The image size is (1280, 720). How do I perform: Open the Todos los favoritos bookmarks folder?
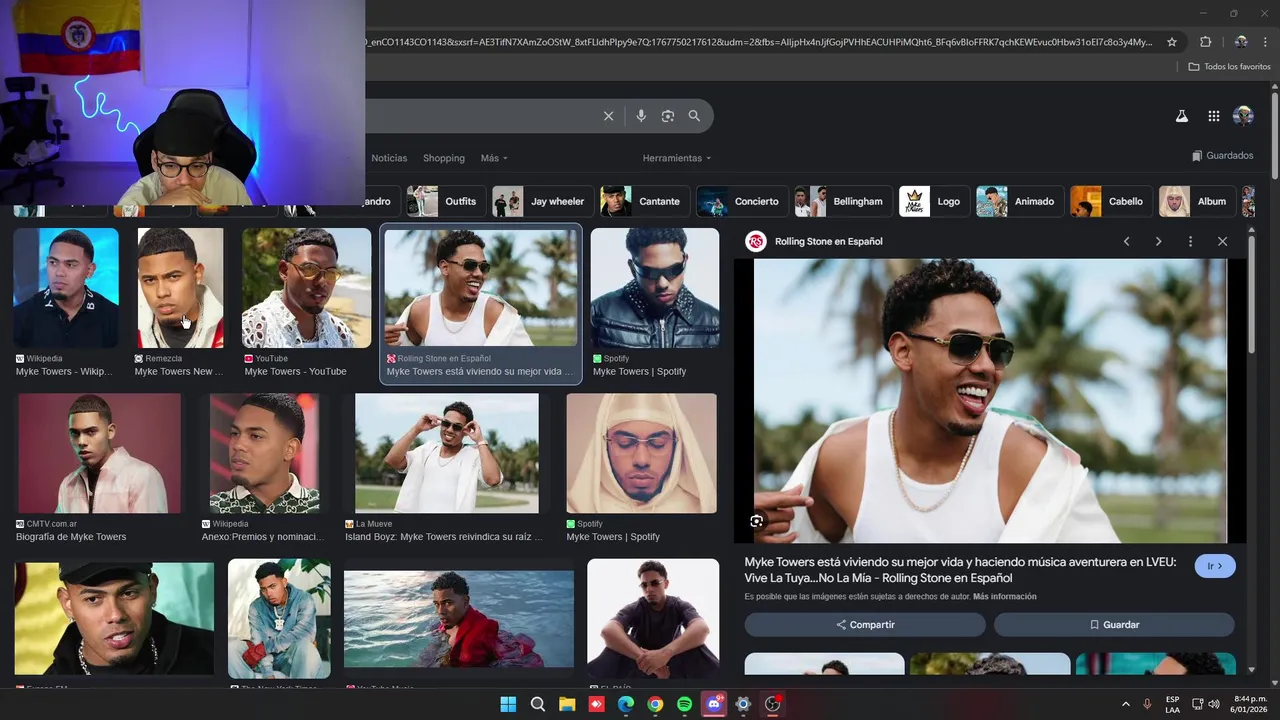[1229, 66]
